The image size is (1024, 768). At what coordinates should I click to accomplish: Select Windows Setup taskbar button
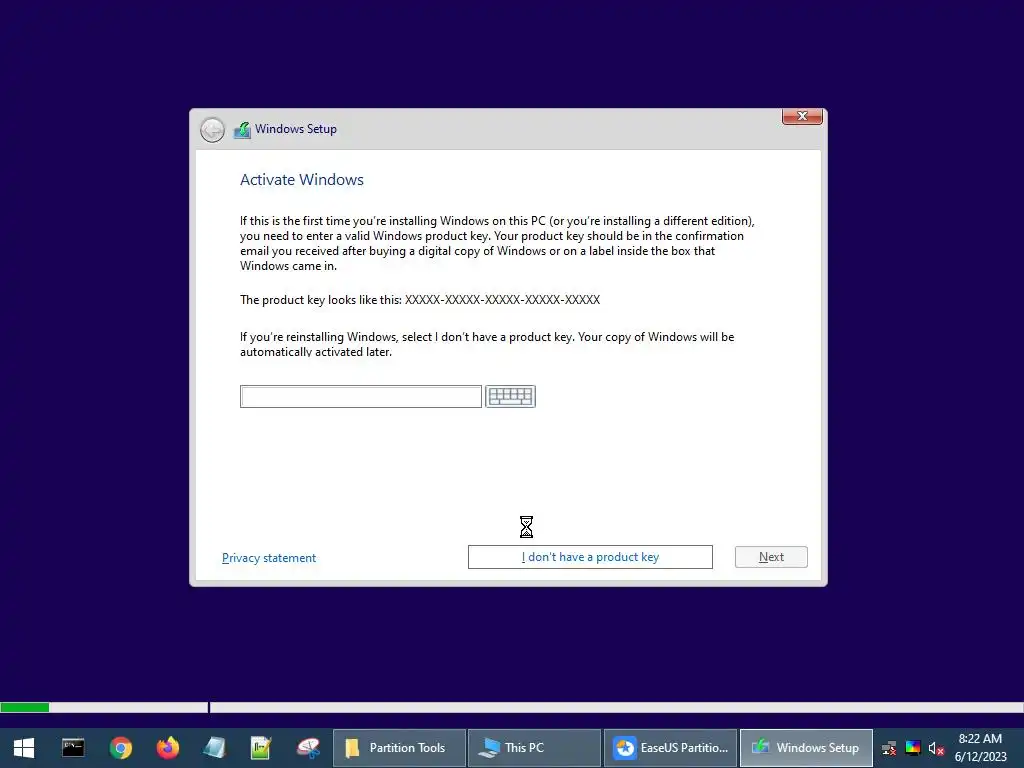coord(806,748)
